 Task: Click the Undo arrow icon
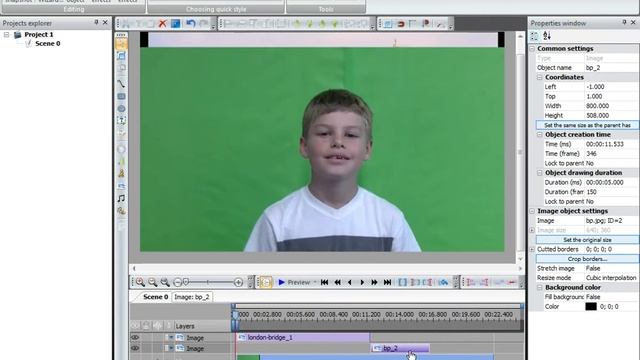(x=191, y=24)
